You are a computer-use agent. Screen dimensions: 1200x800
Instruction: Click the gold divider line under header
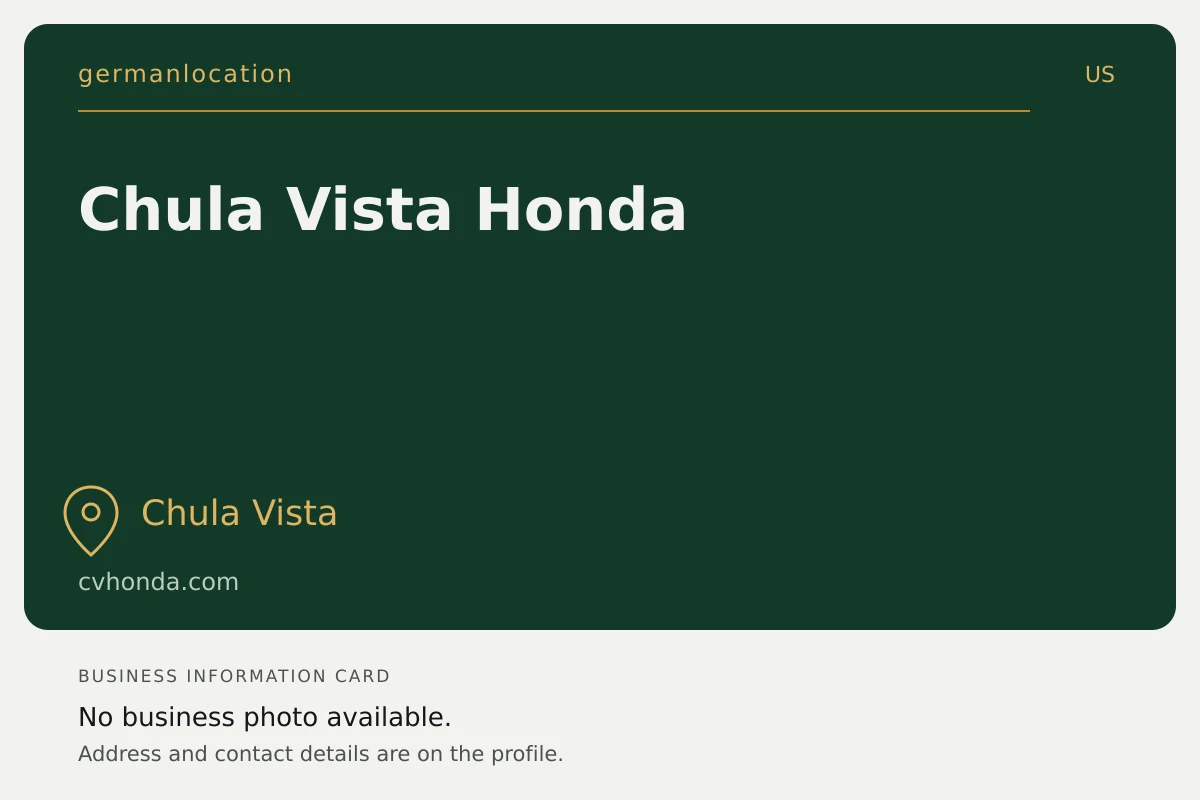pos(554,111)
